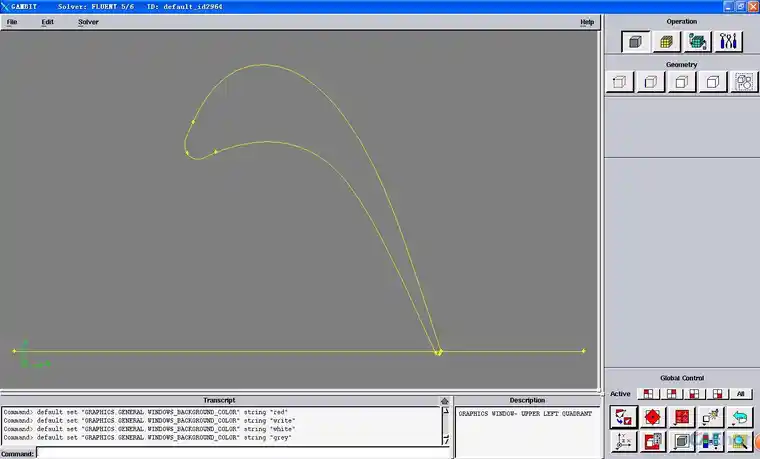760x459 pixels.
Task: Click "ID: default_id2964" in the title bar
Action: click(x=185, y=7)
